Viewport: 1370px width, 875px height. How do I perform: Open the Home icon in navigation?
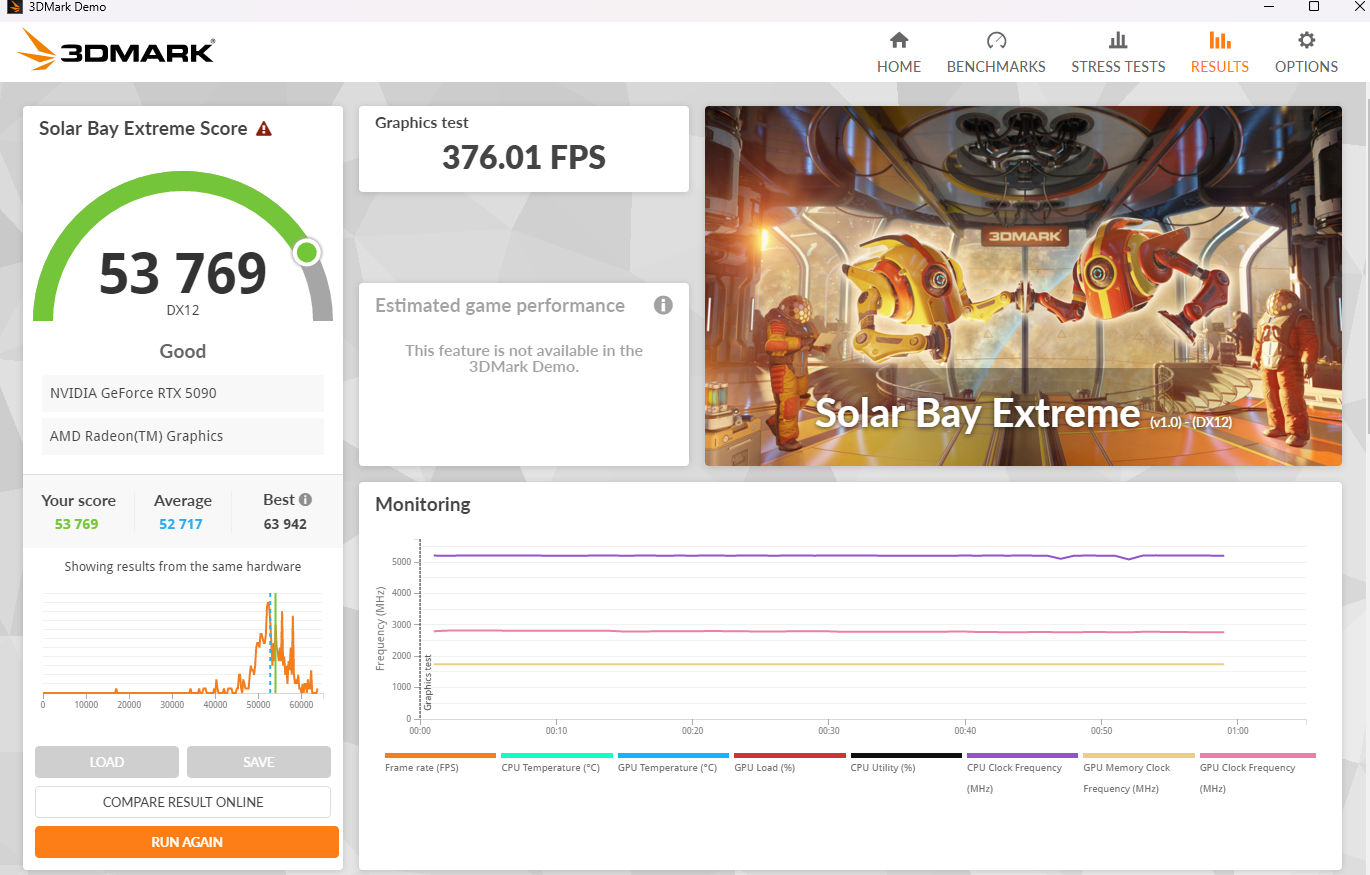tap(899, 40)
